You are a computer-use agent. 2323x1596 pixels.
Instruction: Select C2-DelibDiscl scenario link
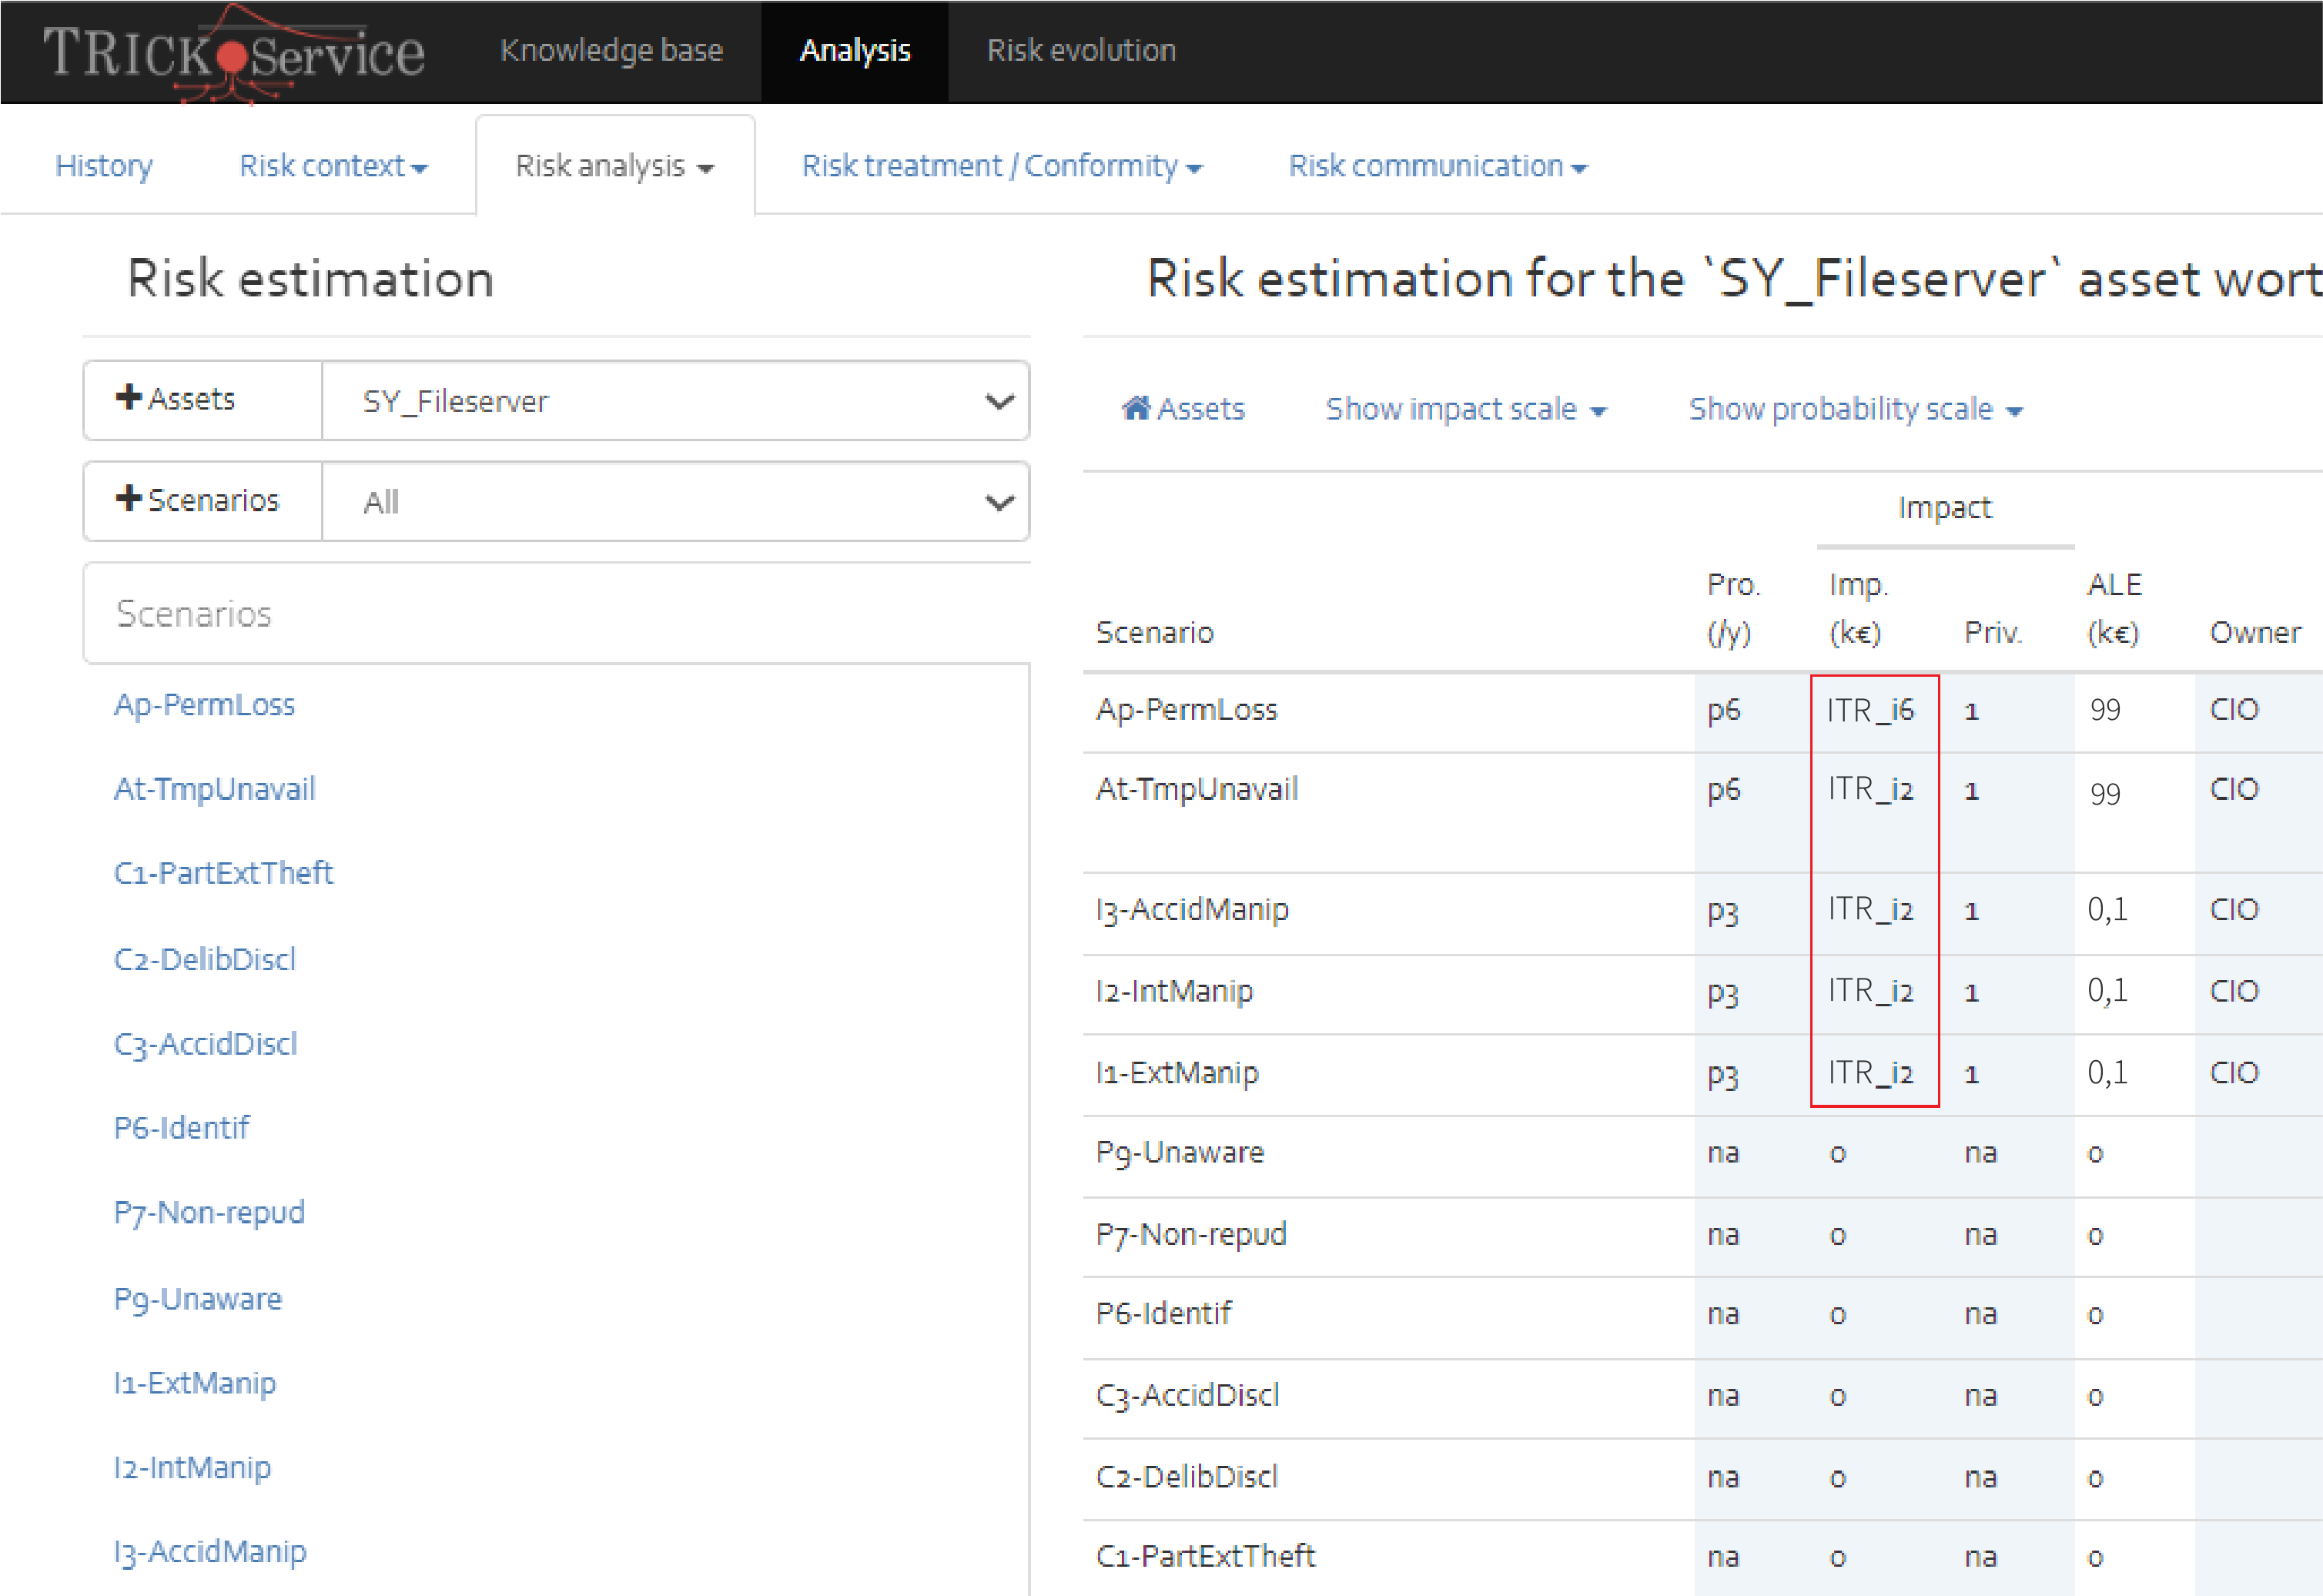[x=205, y=960]
